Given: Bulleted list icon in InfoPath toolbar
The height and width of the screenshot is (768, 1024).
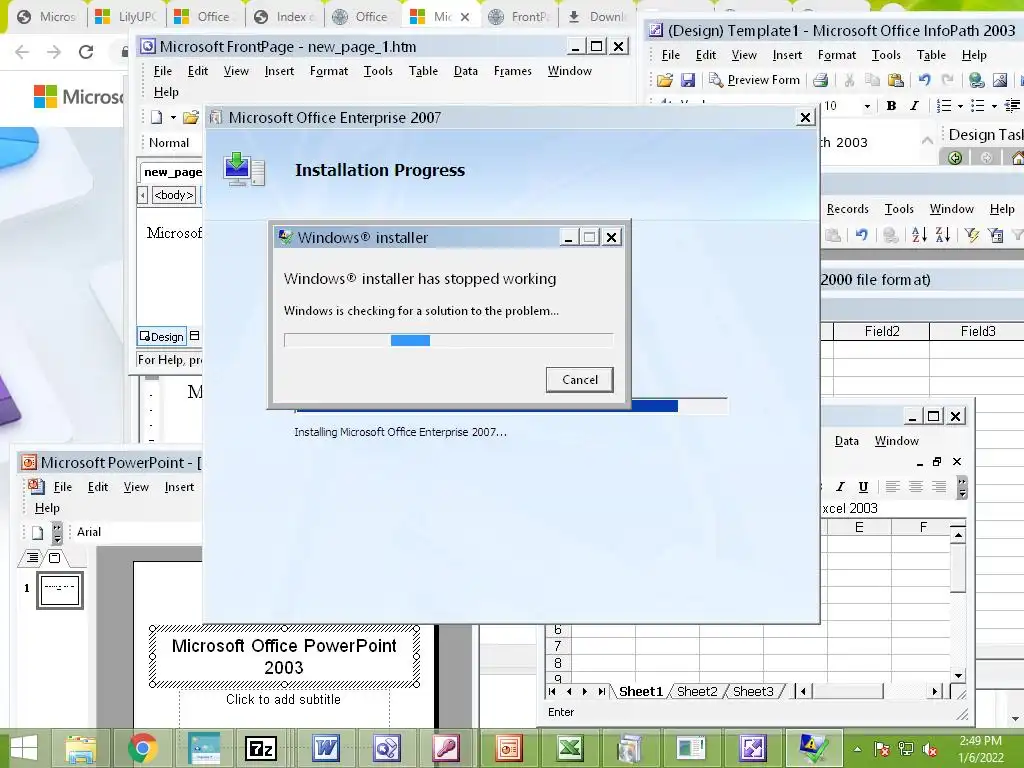Looking at the screenshot, I should tap(978, 106).
